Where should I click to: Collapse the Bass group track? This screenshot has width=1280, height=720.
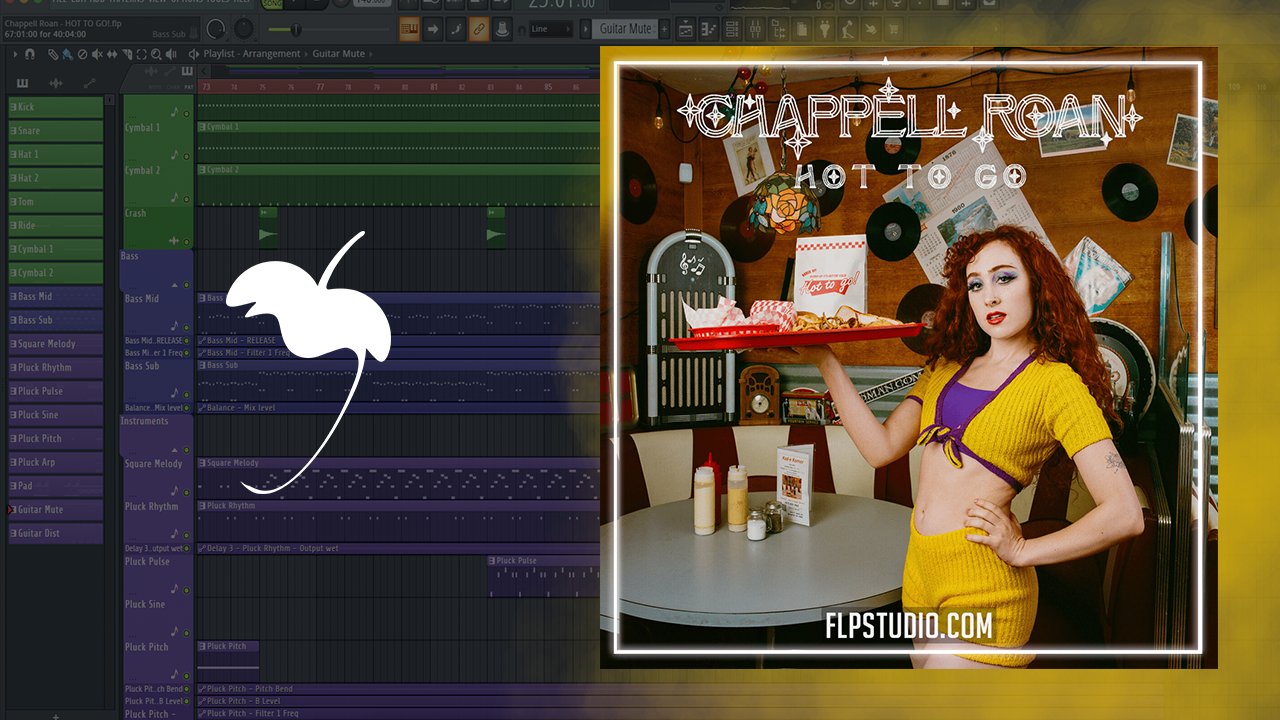174,285
